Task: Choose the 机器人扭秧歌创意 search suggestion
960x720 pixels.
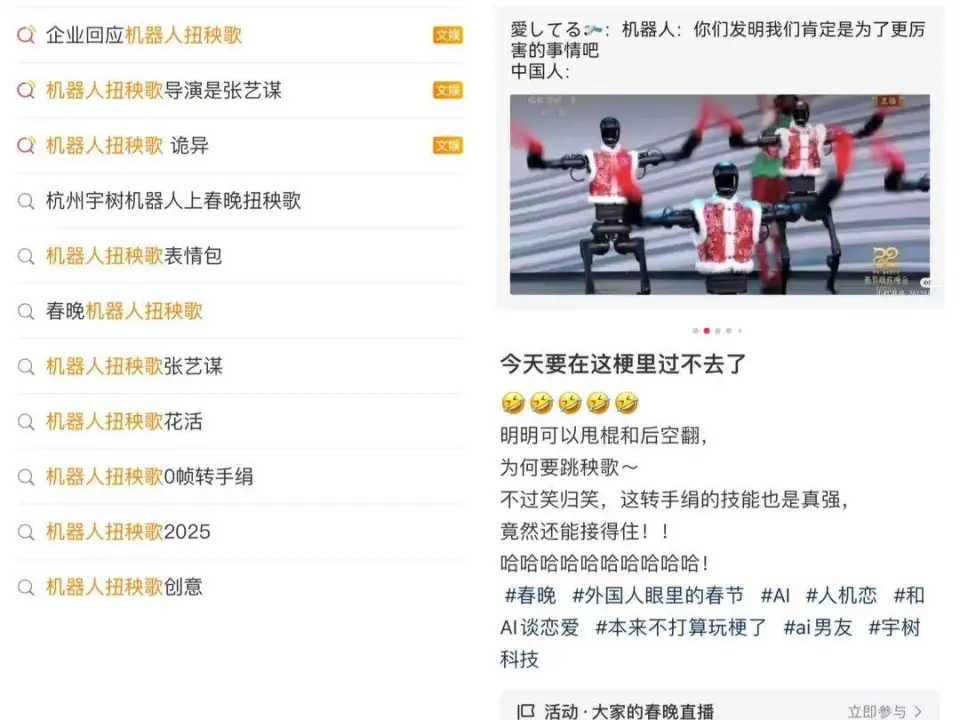Action: click(x=124, y=587)
